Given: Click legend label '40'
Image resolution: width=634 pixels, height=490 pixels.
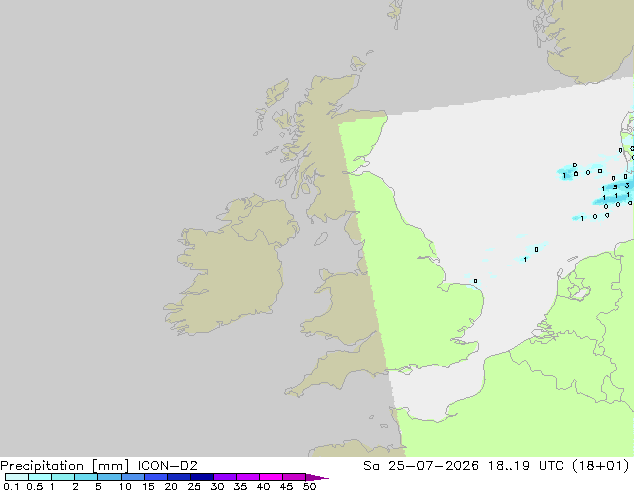Looking at the screenshot, I should click(x=263, y=486).
